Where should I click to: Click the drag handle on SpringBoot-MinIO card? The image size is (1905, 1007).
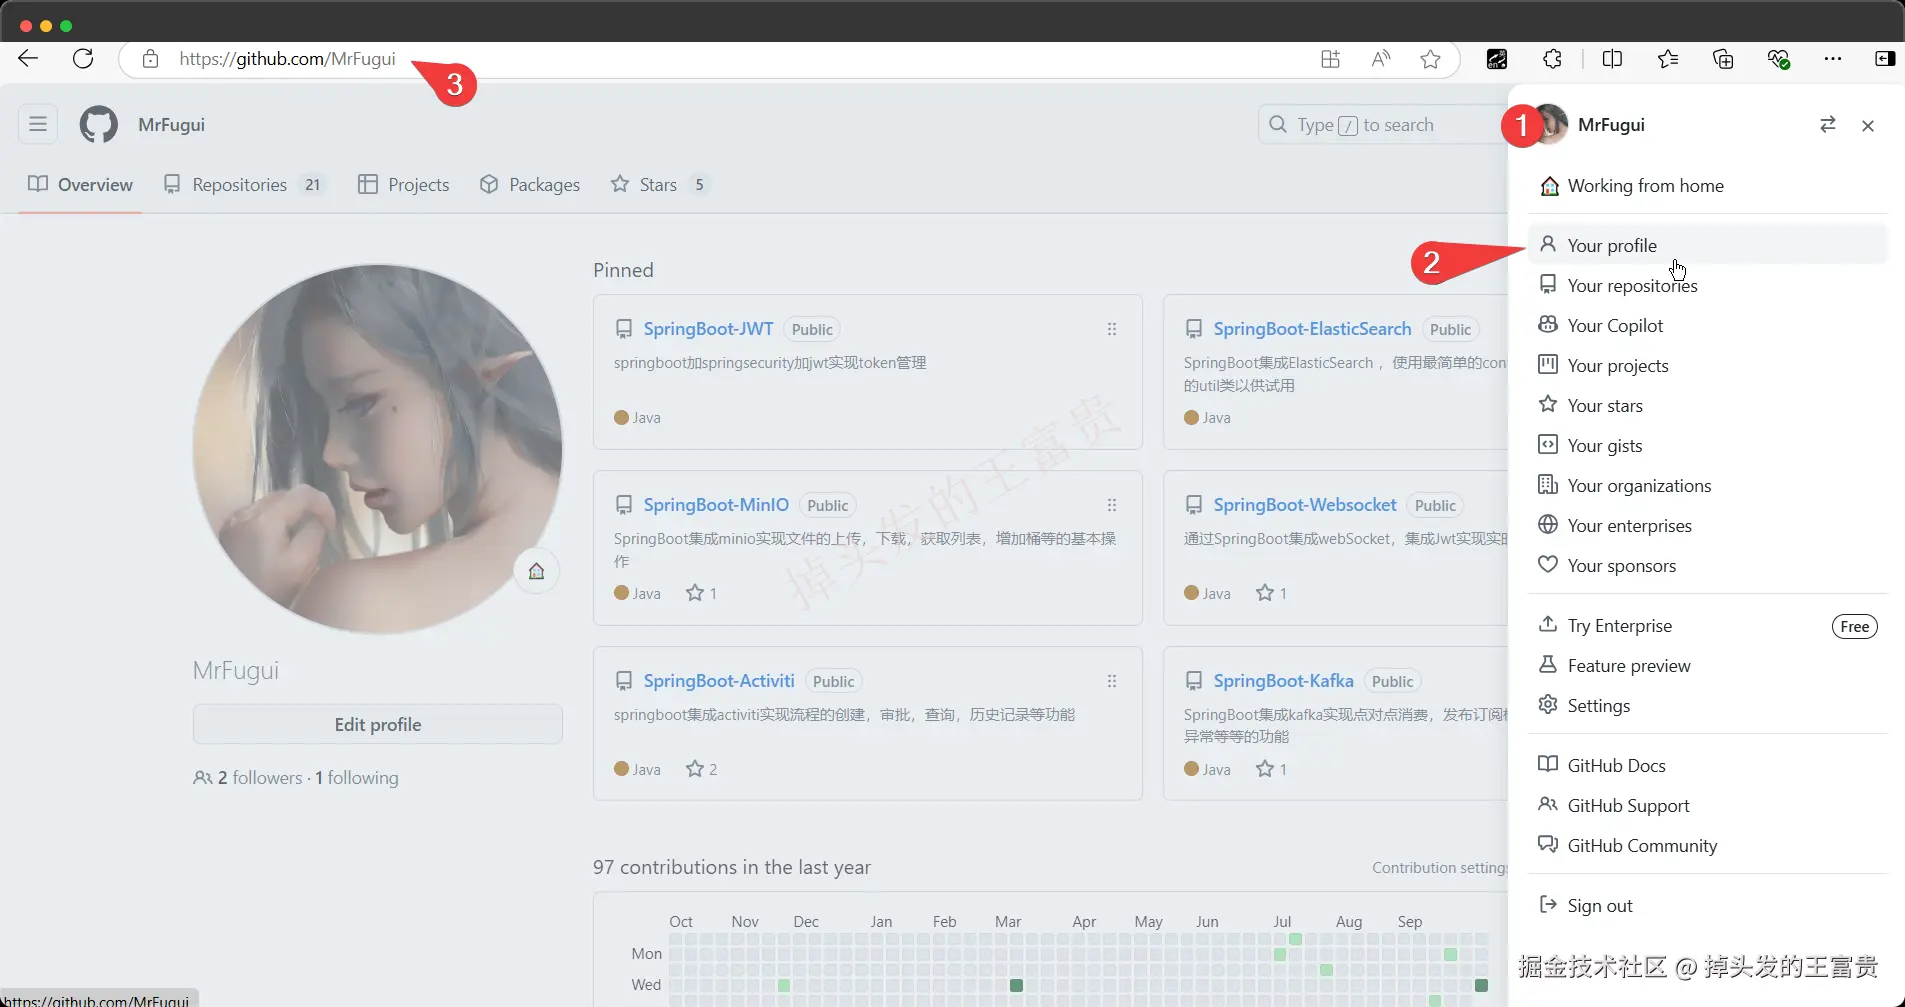click(1112, 505)
